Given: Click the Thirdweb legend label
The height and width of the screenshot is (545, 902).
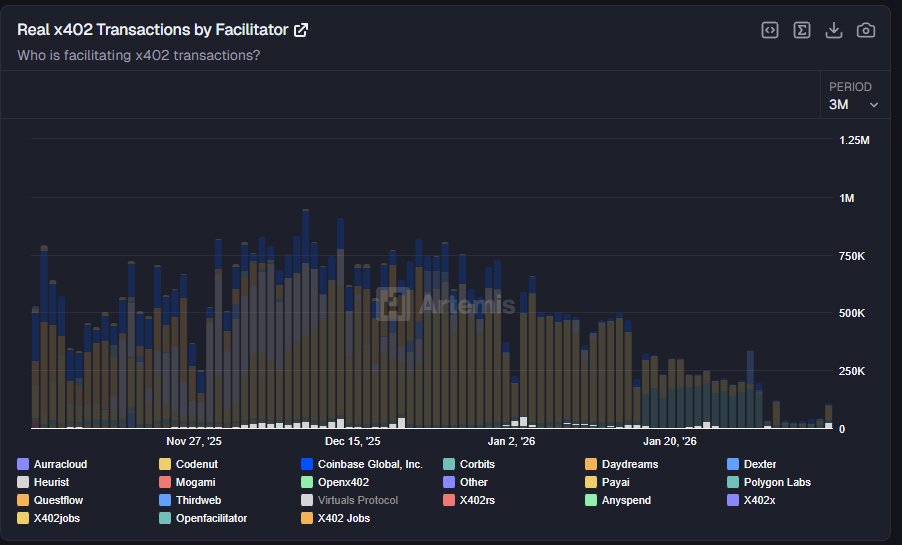Looking at the screenshot, I should (x=198, y=500).
